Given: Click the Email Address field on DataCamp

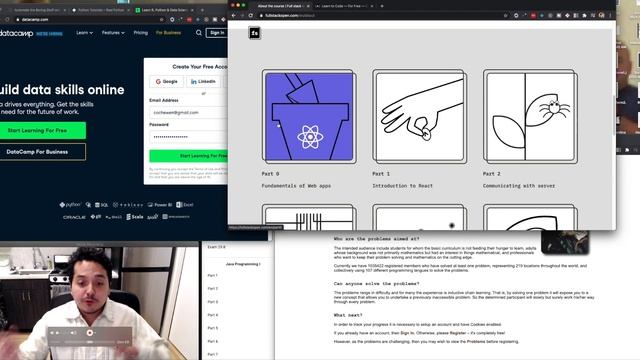Looking at the screenshot, I should pos(189,112).
